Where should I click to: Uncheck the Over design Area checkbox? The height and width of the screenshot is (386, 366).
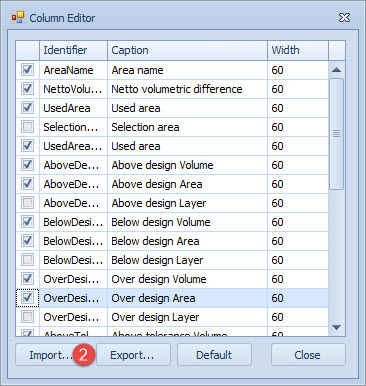(x=27, y=298)
